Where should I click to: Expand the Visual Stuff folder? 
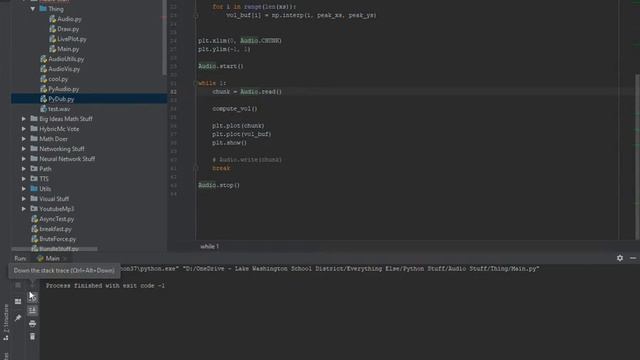click(x=24, y=199)
